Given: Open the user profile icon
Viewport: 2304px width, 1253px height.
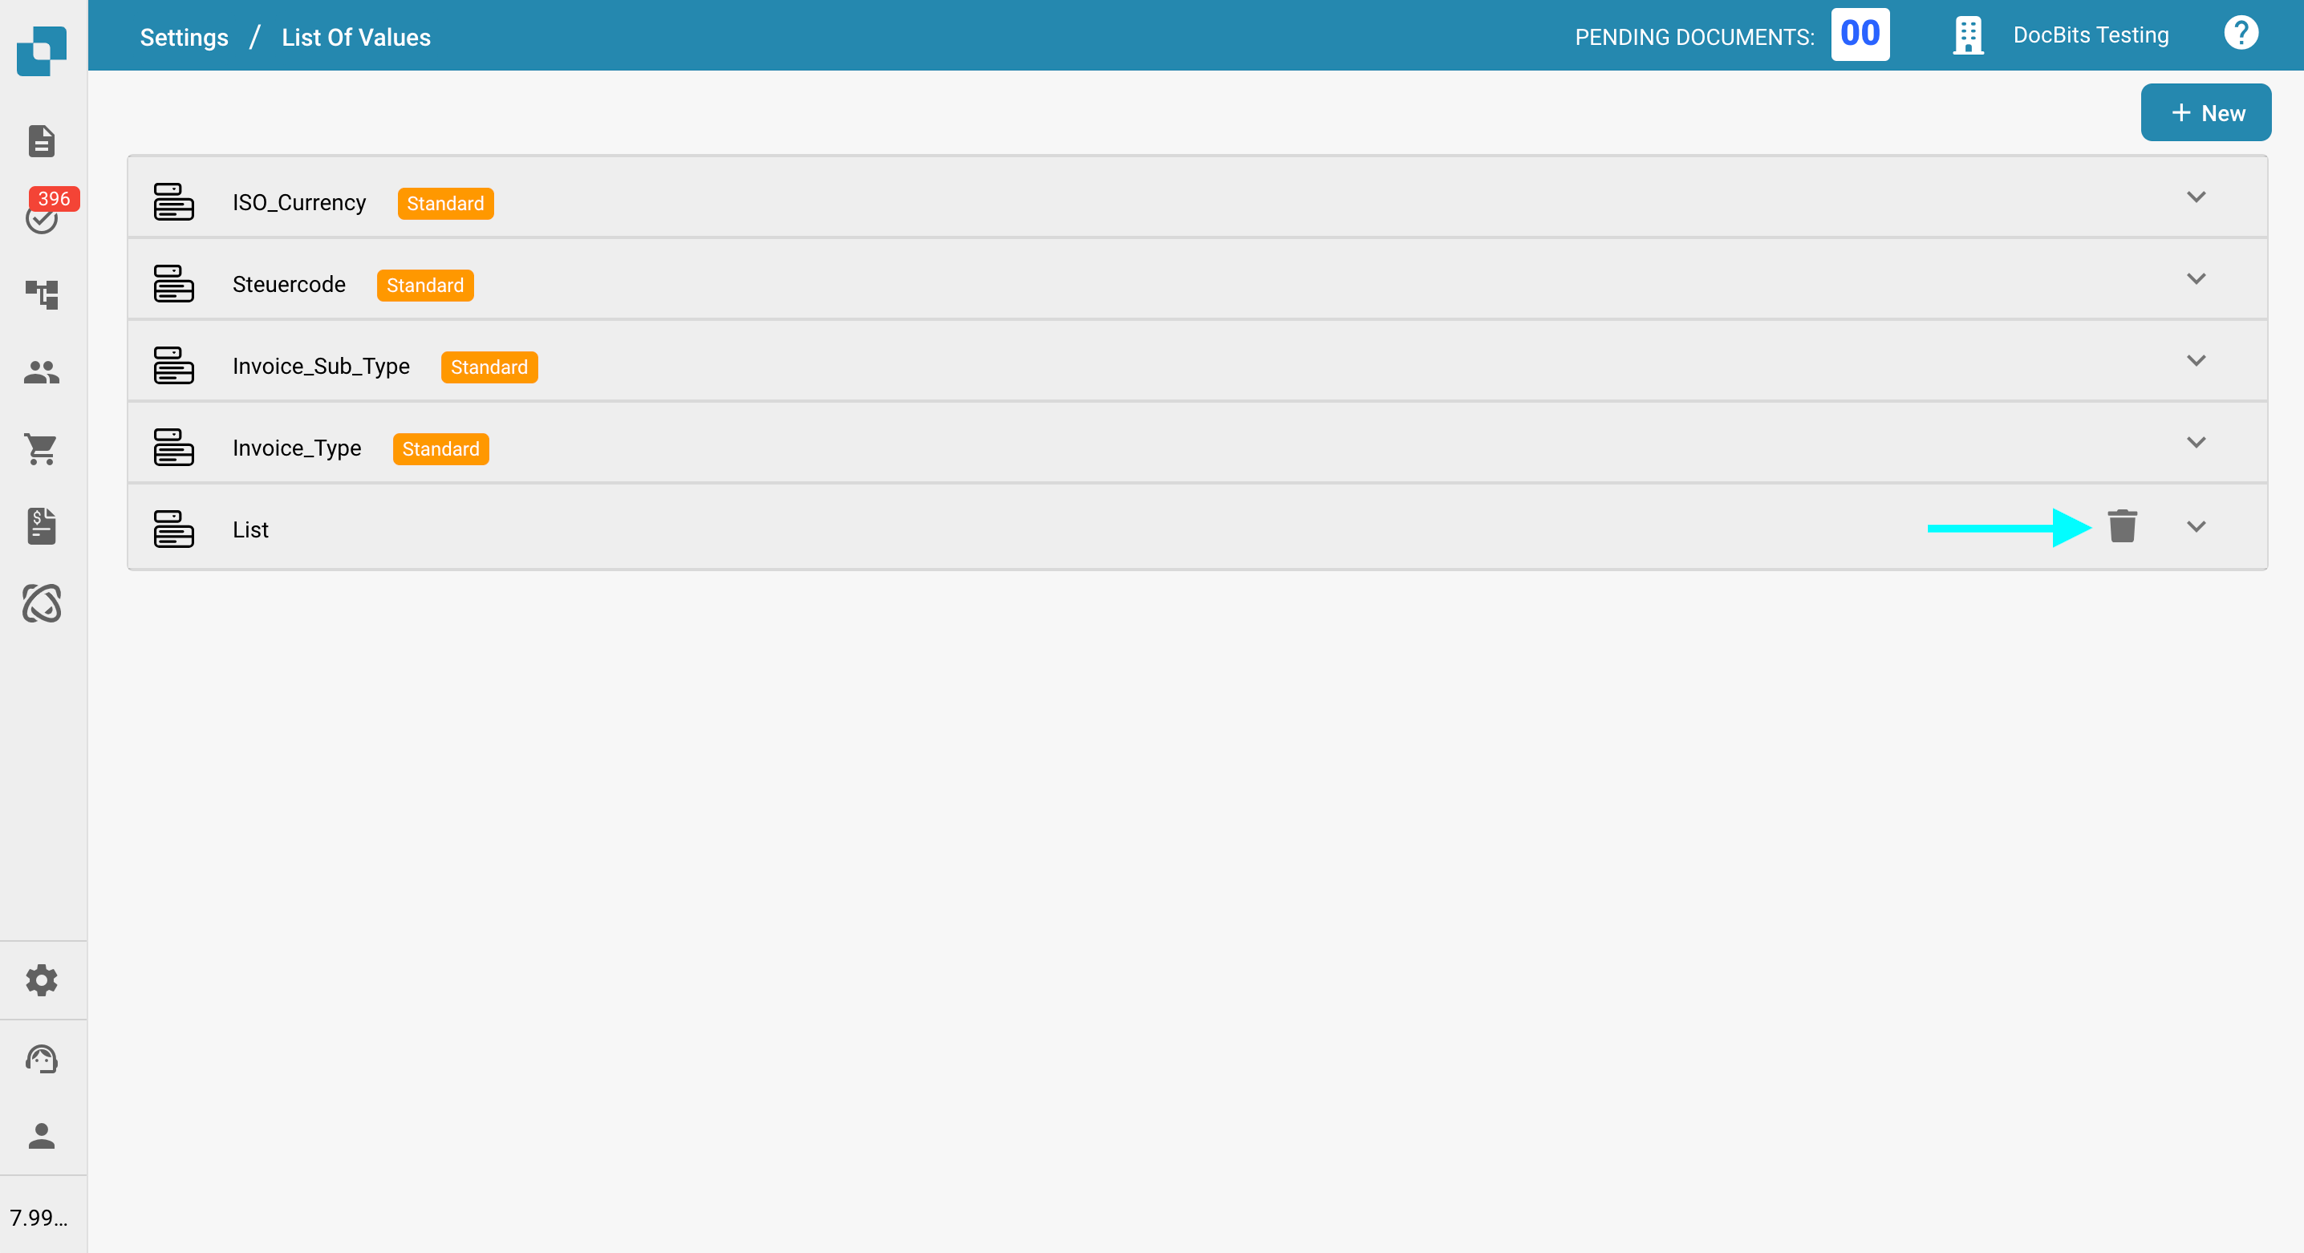Looking at the screenshot, I should pos(42,1135).
